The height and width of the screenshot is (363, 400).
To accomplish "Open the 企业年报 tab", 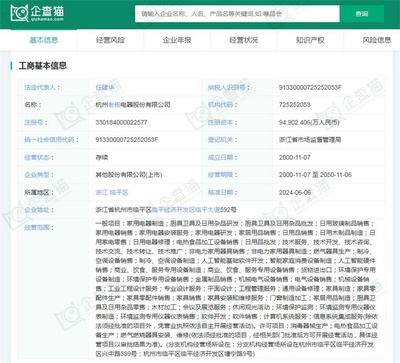I will coord(177,40).
